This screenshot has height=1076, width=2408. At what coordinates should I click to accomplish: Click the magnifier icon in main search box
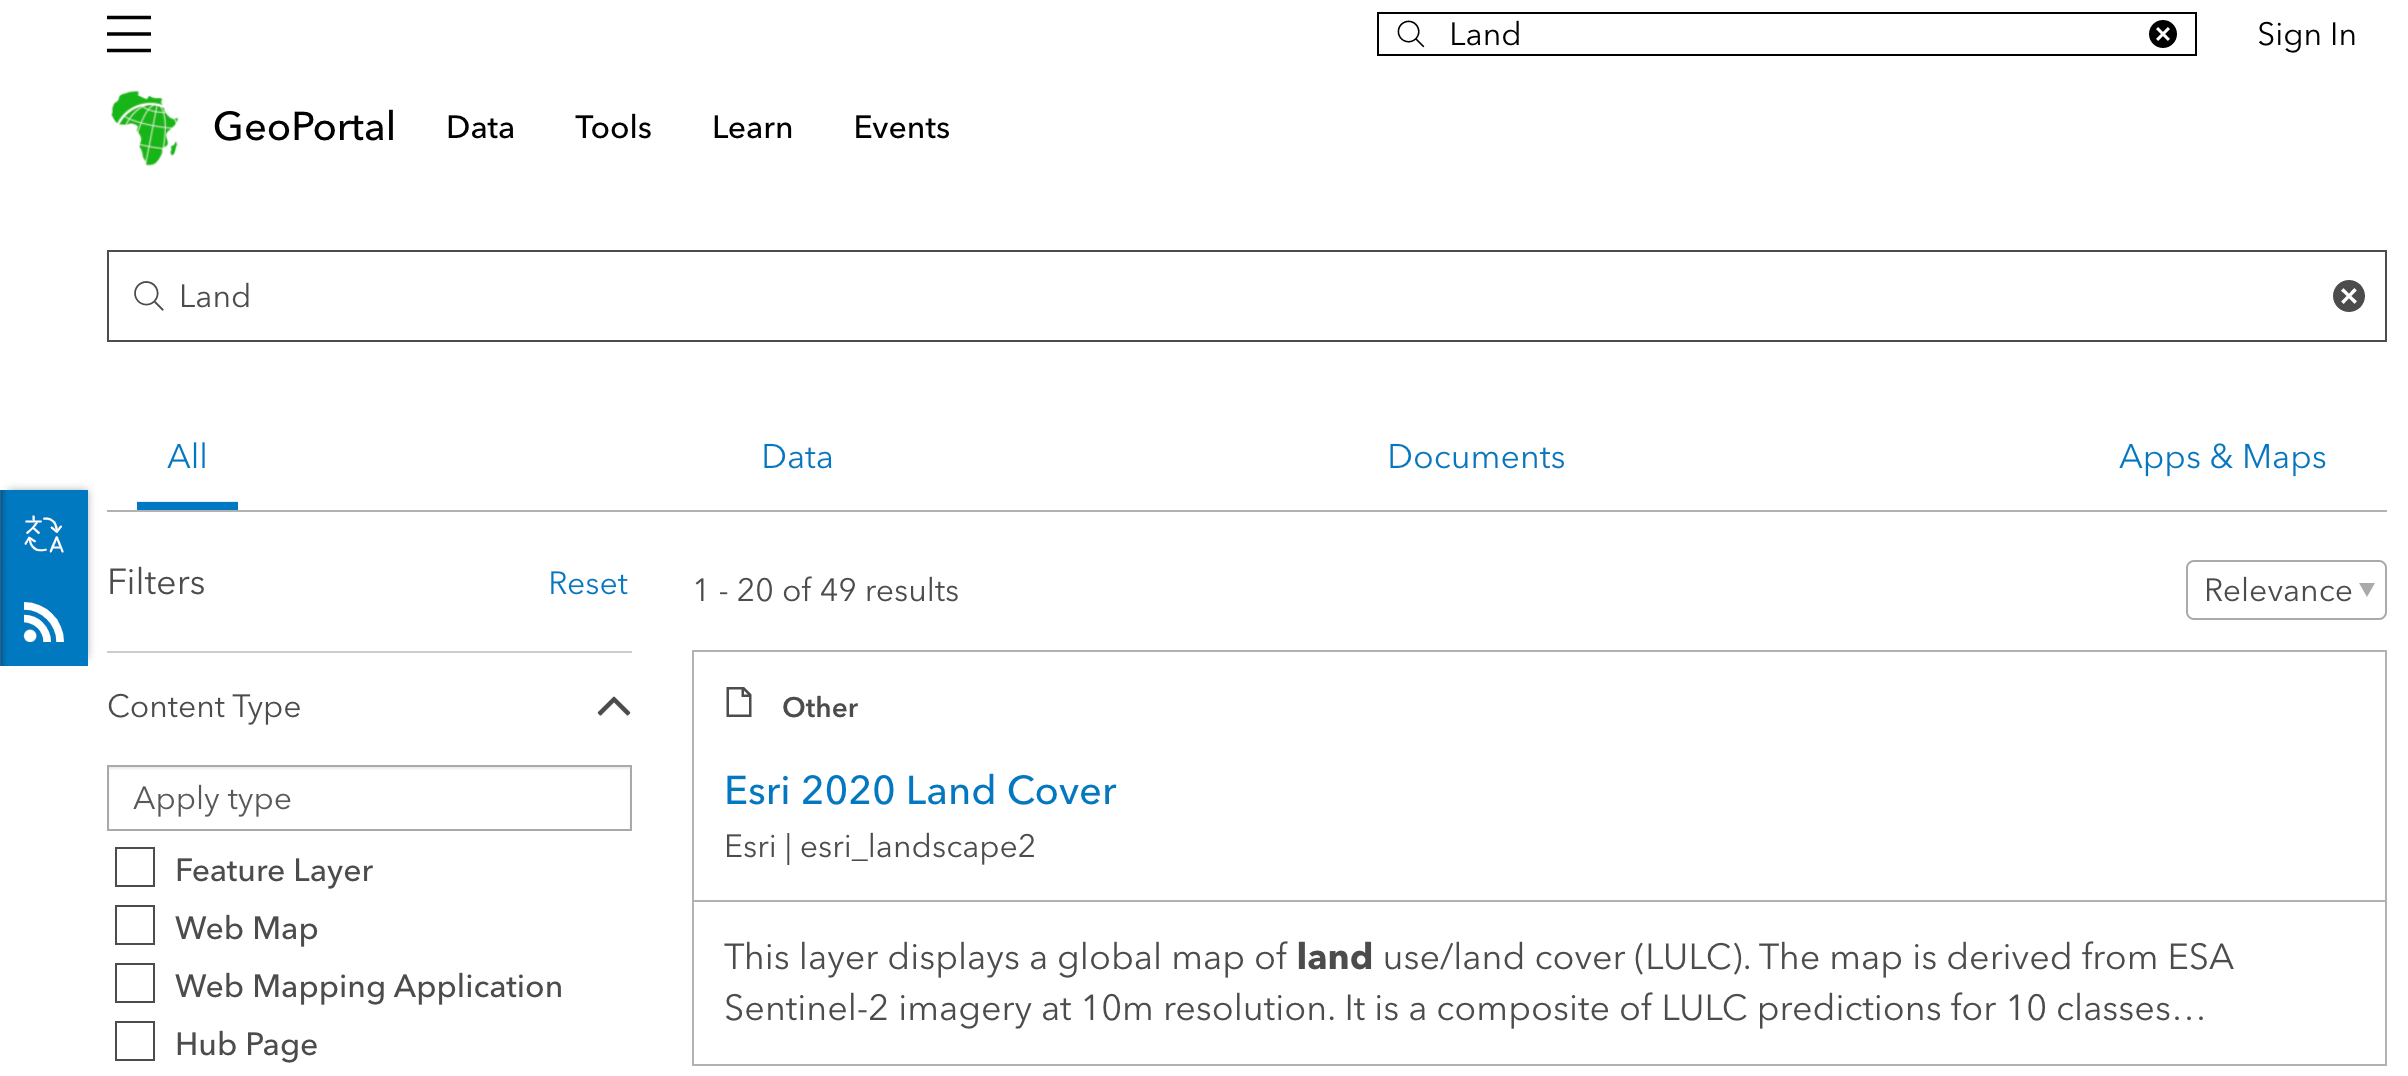pos(149,296)
